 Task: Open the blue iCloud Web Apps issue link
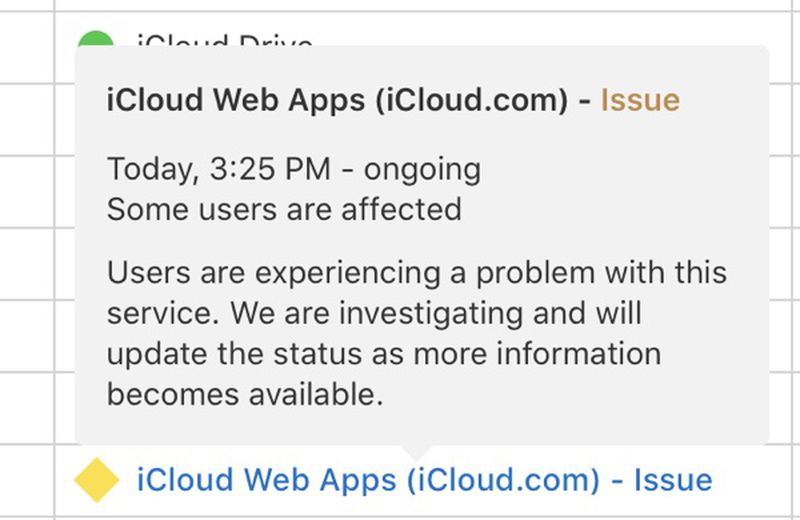(424, 480)
